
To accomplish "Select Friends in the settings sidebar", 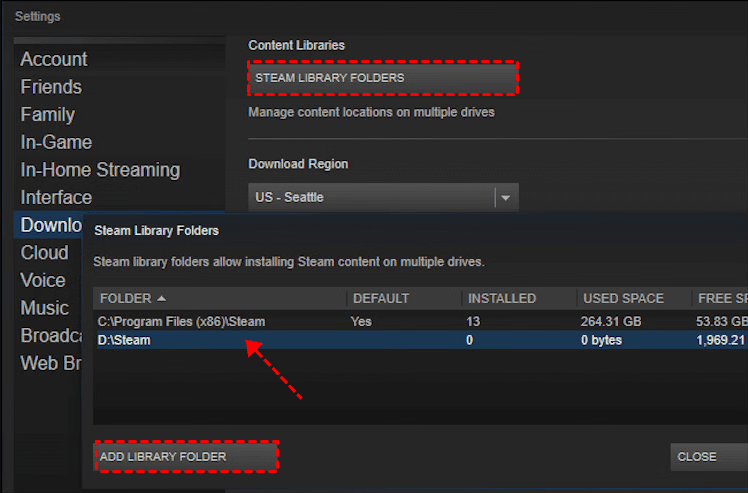I will pos(51,87).
